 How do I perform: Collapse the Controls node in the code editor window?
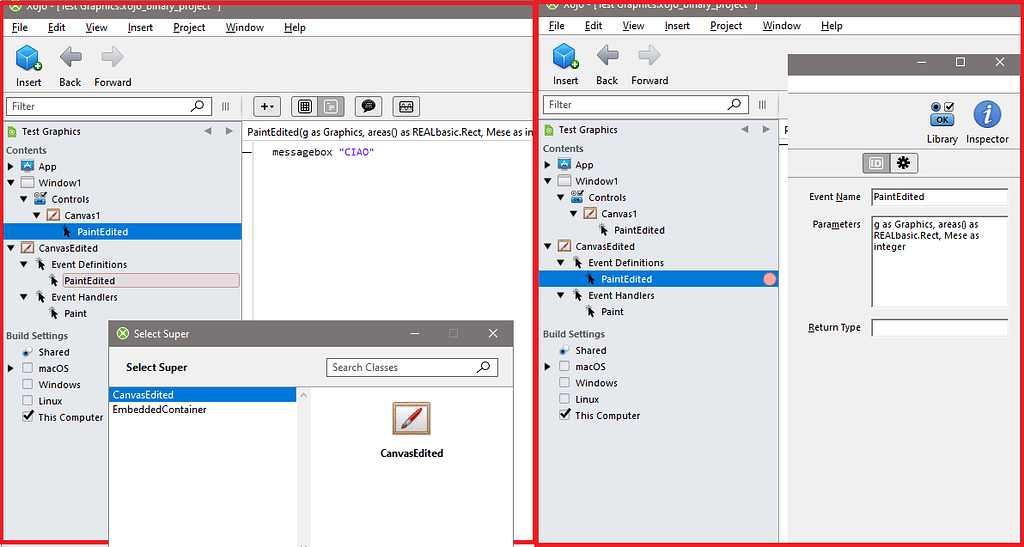coord(24,199)
